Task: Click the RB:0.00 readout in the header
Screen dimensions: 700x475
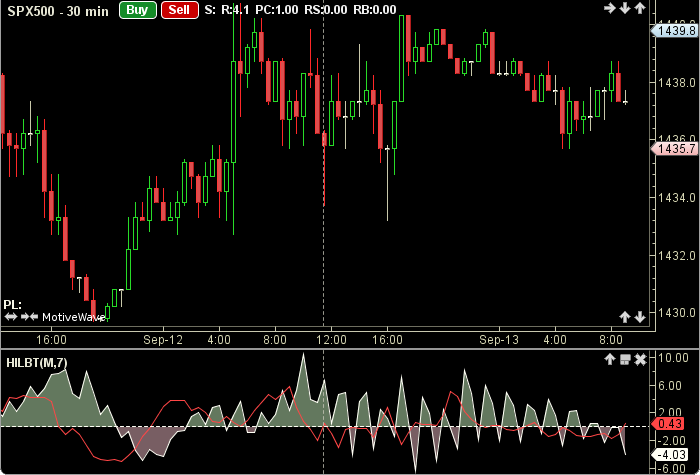Action: pyautogui.click(x=375, y=10)
